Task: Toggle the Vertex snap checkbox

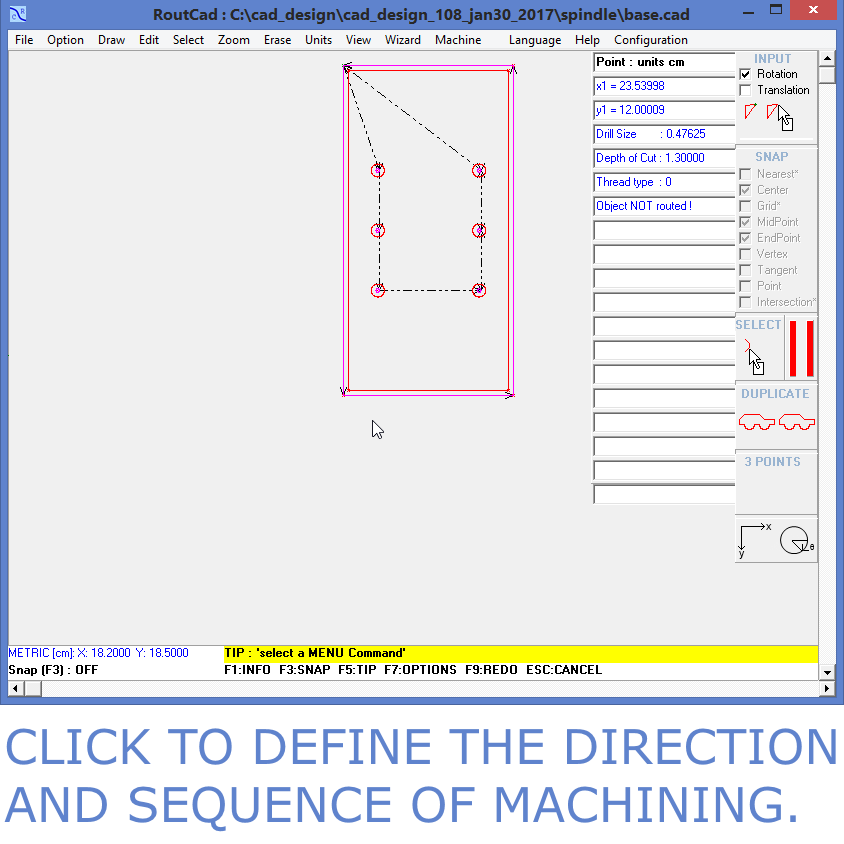Action: point(745,254)
